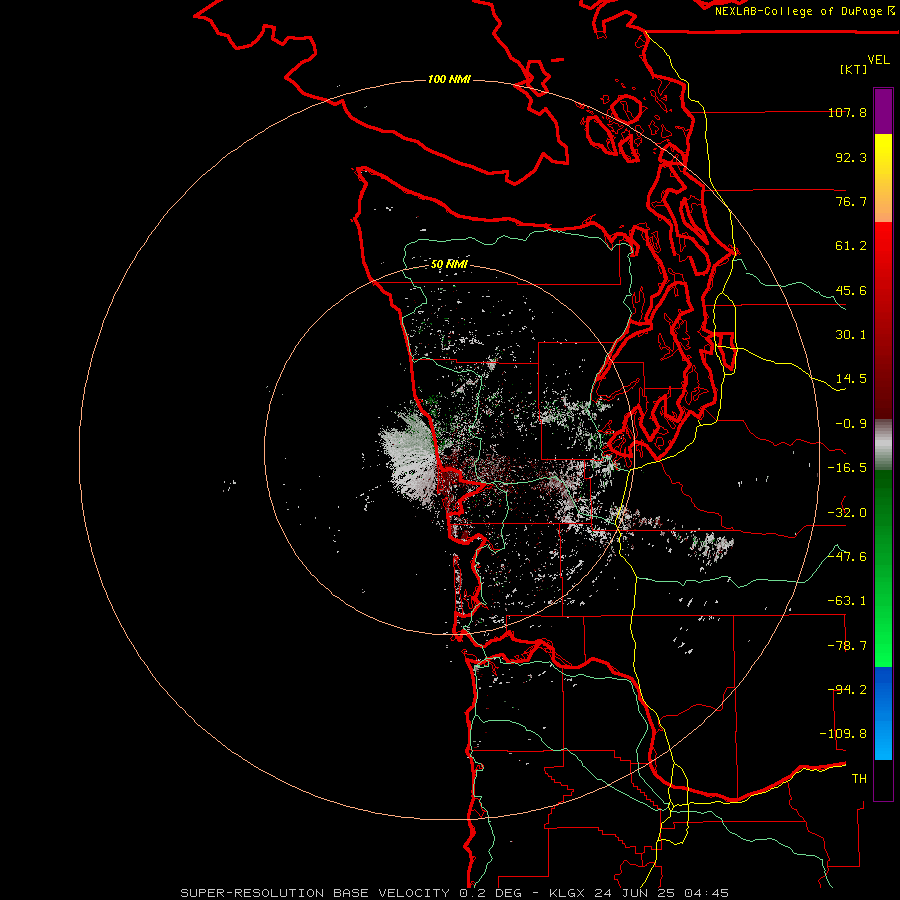Click the blue segment of color bar
This screenshot has width=900, height=900.
click(x=883, y=713)
